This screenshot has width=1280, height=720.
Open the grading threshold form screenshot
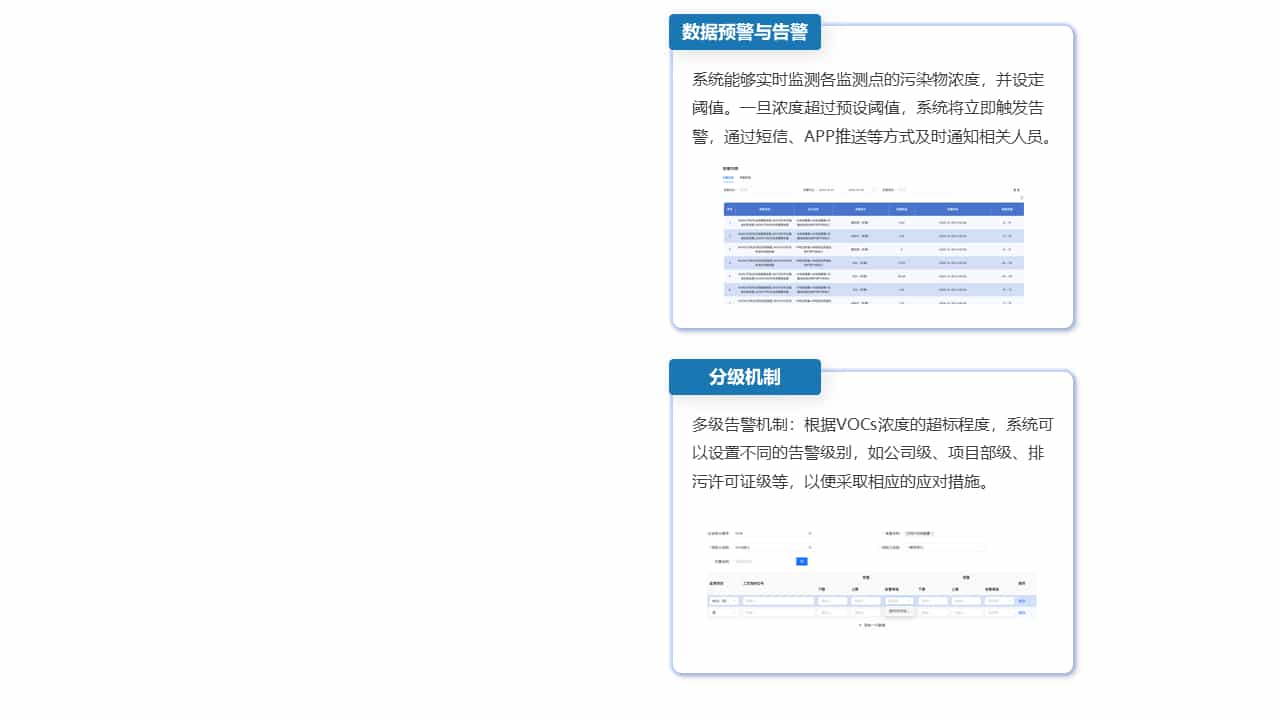(872, 578)
